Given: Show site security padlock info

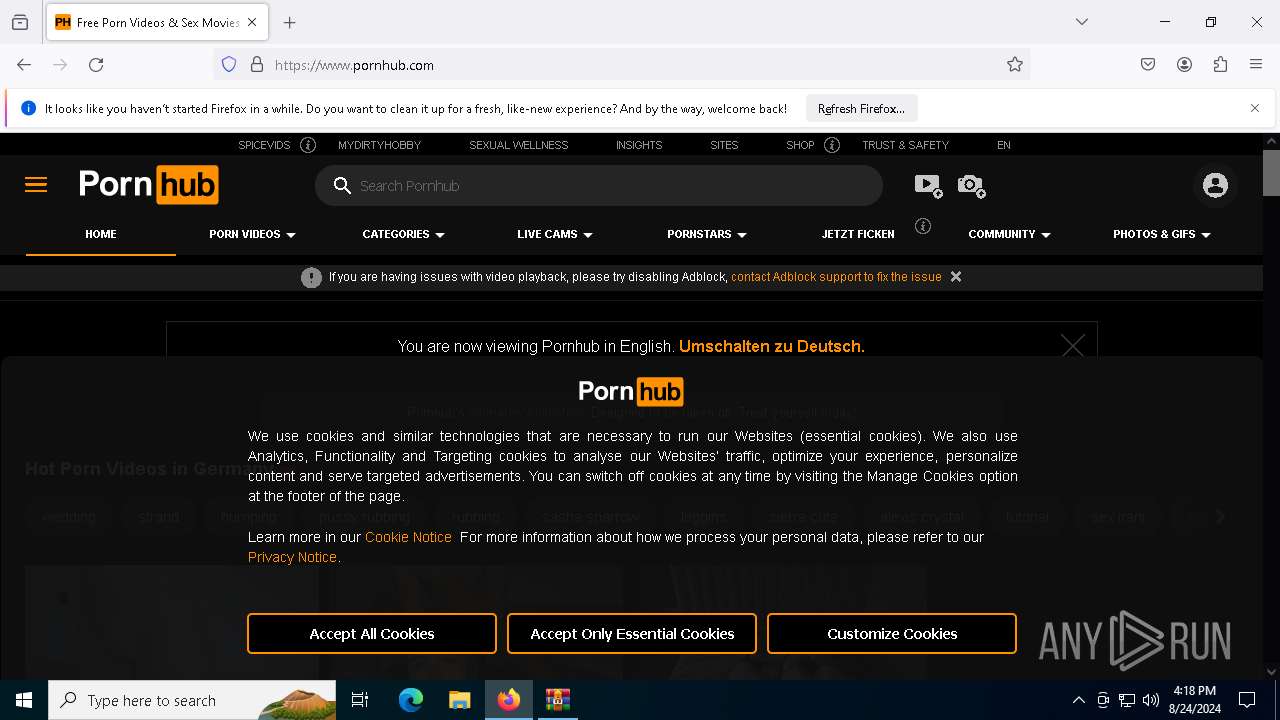Looking at the screenshot, I should pos(257,65).
